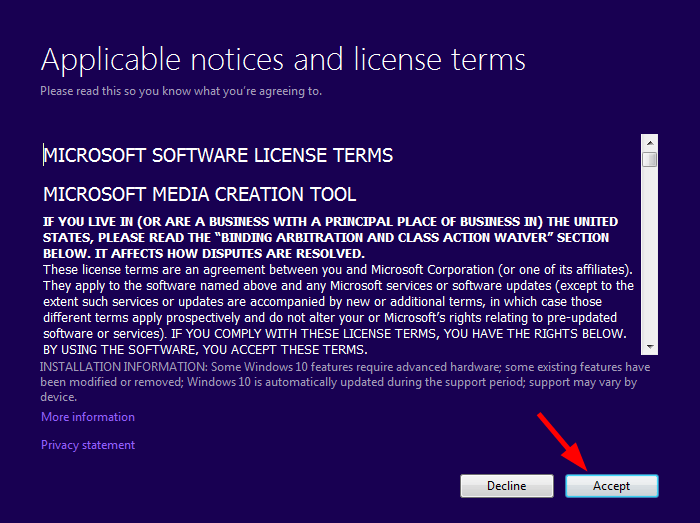
Task: Click 'Please read this so you know' subtitle
Action: coord(181,91)
